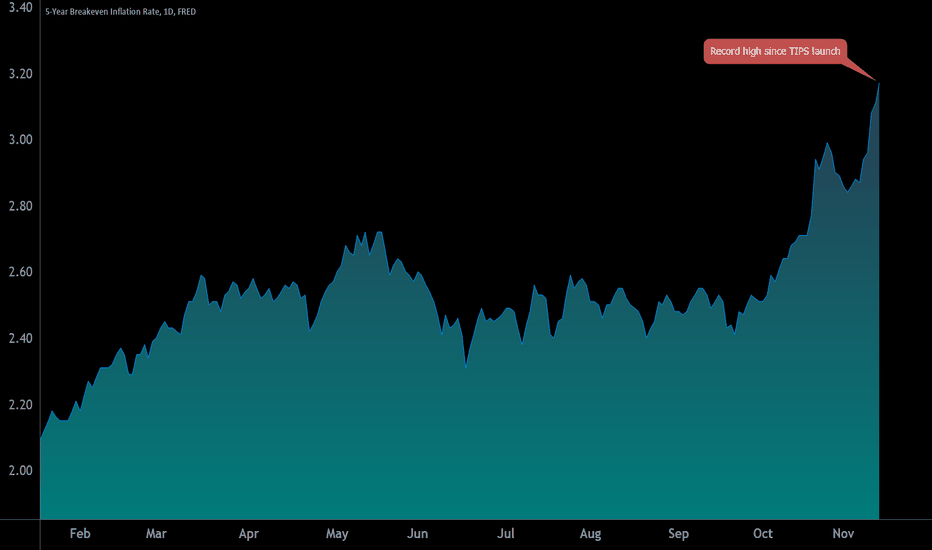Click the 2.20 price axis label
Viewport: 932px width, 550px height.
point(21,405)
